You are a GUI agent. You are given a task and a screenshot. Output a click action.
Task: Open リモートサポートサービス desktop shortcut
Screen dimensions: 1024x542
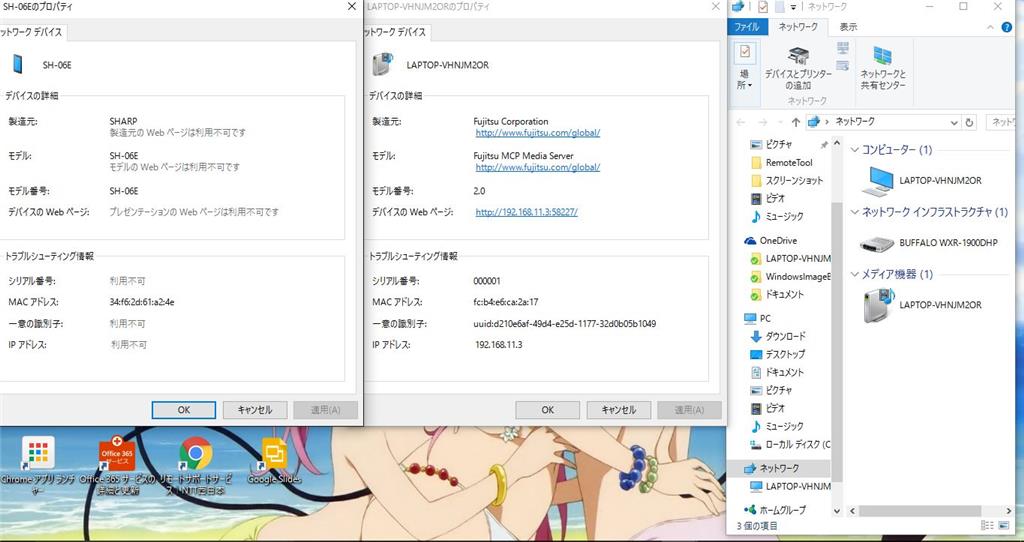coord(197,465)
